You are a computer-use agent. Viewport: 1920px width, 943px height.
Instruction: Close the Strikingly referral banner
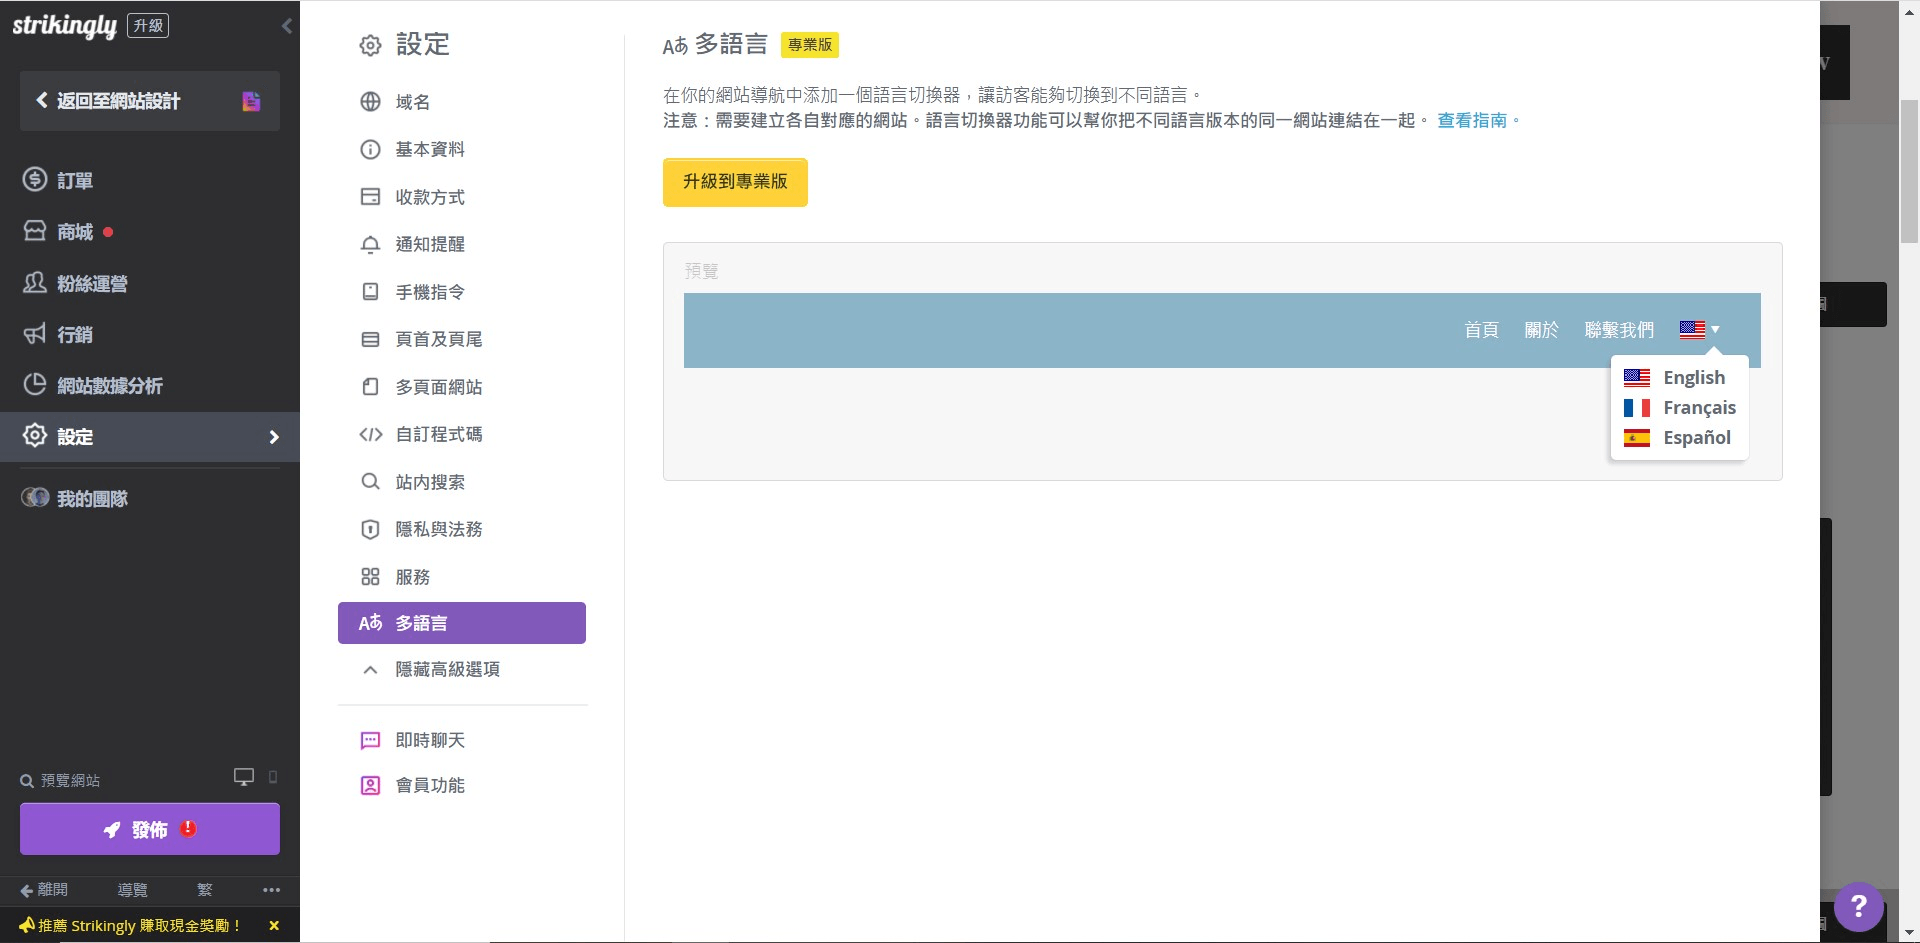274,926
